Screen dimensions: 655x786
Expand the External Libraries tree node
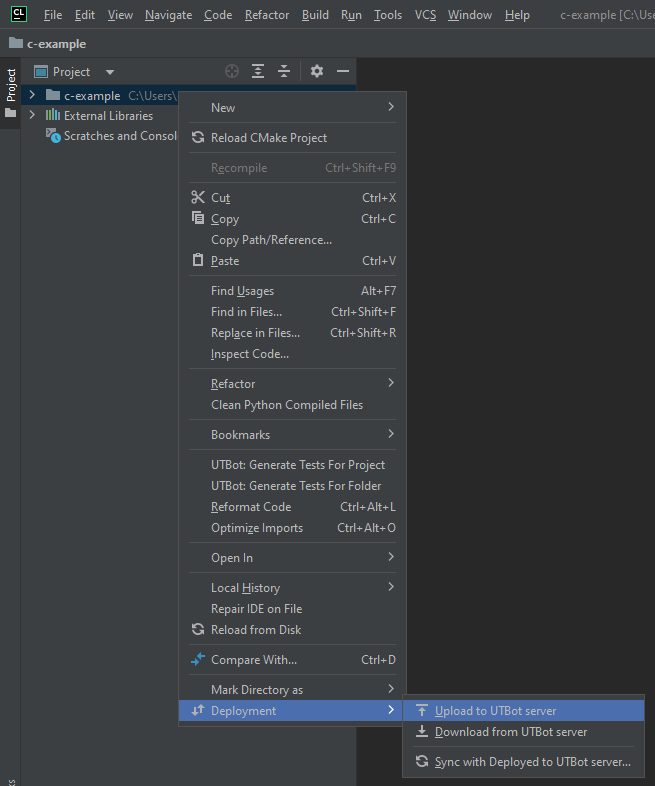32,115
